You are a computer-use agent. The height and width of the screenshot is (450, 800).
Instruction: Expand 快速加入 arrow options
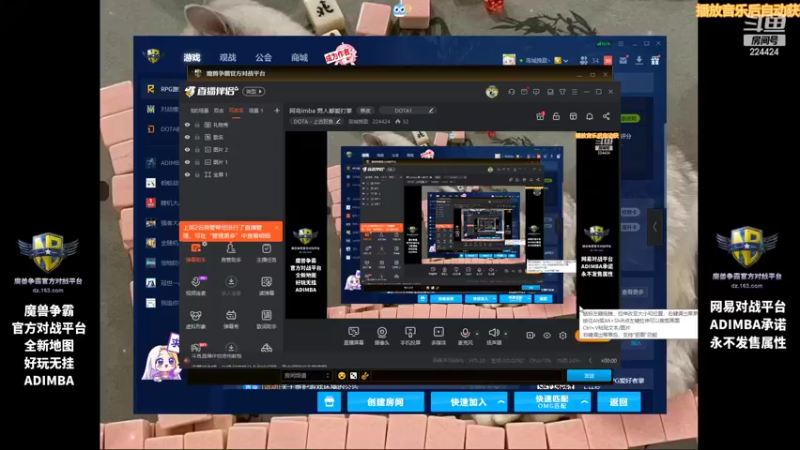point(501,402)
